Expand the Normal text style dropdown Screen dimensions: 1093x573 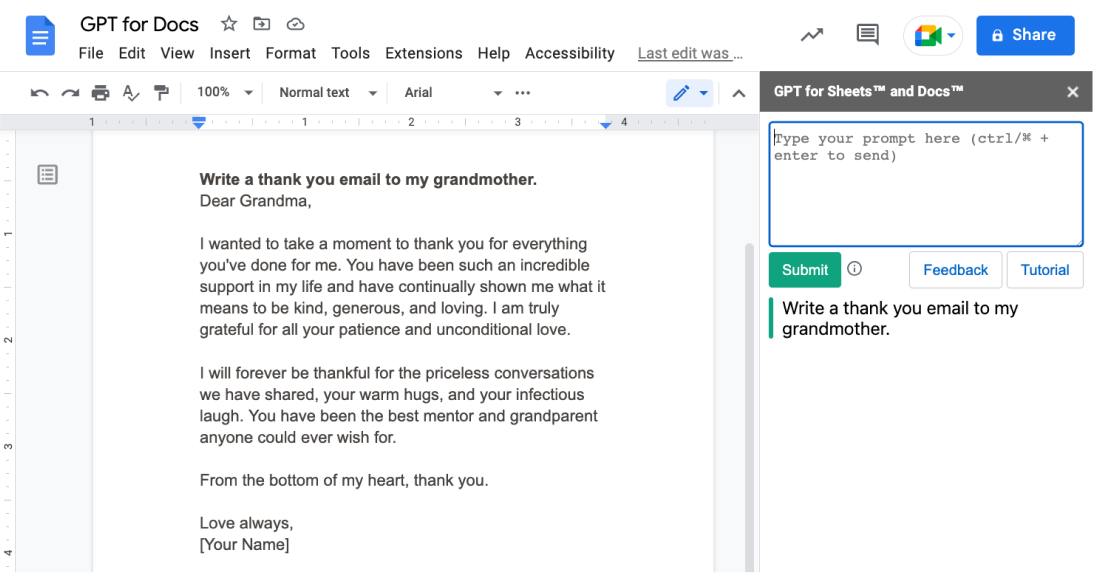(x=328, y=93)
